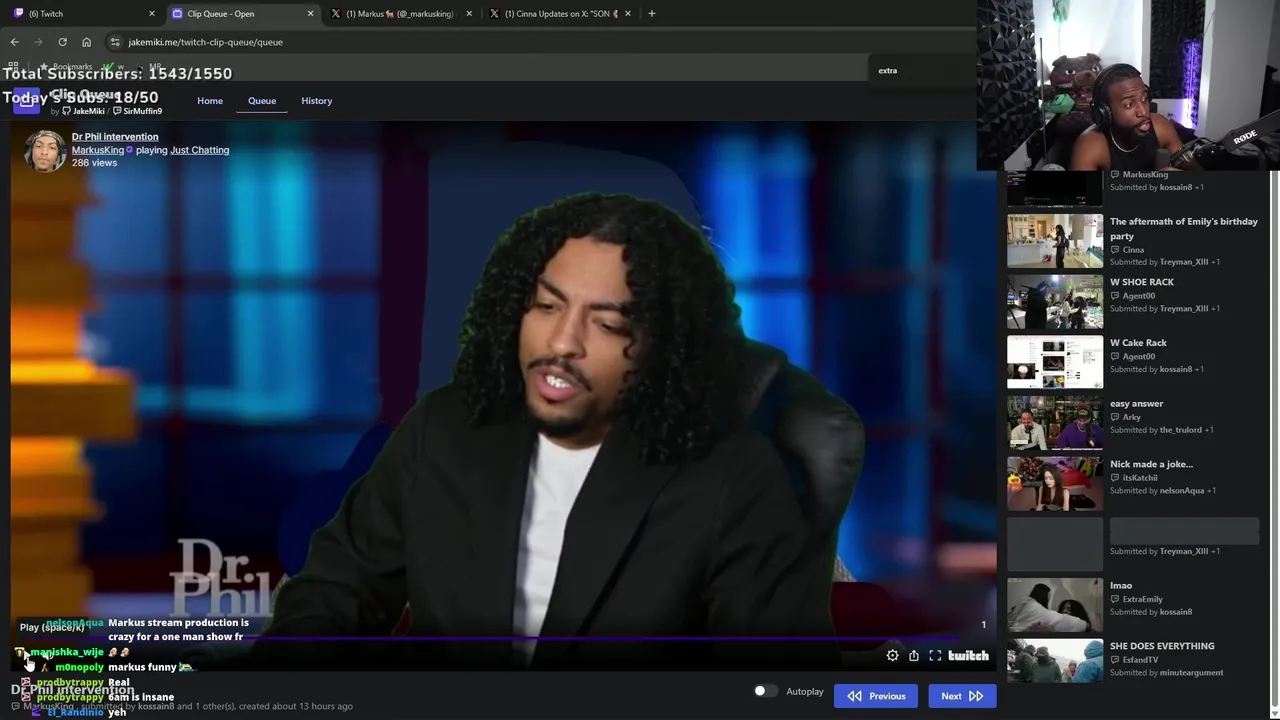Image resolution: width=1280 pixels, height=720 pixels.
Task: Click the share clip icon
Action: [x=914, y=656]
